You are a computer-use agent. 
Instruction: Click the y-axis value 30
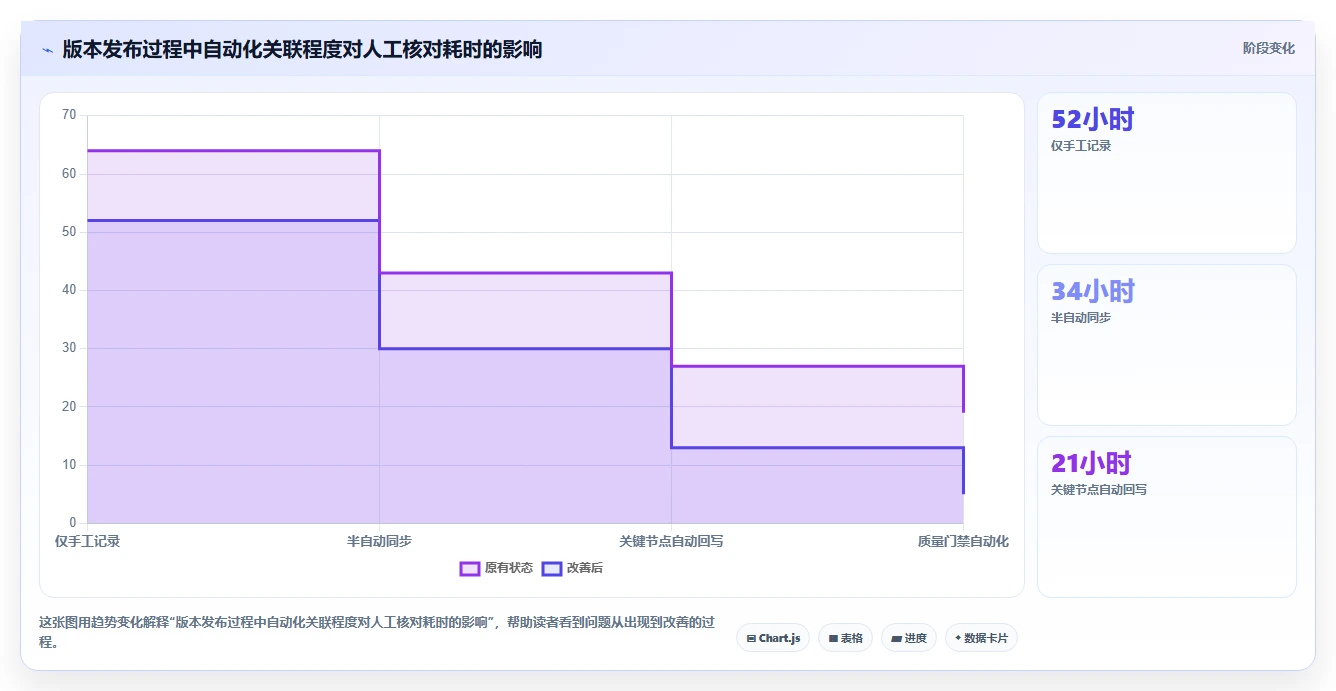click(x=69, y=348)
